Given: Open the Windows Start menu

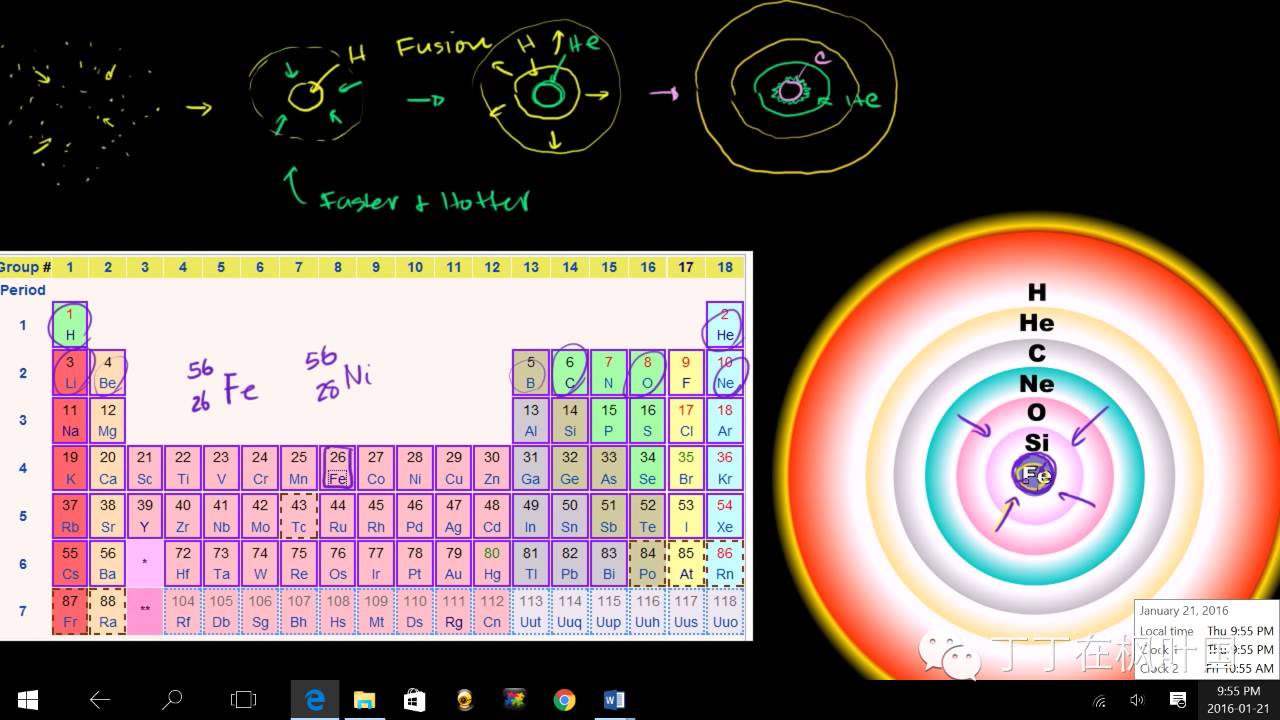Looking at the screenshot, I should pos(27,700).
